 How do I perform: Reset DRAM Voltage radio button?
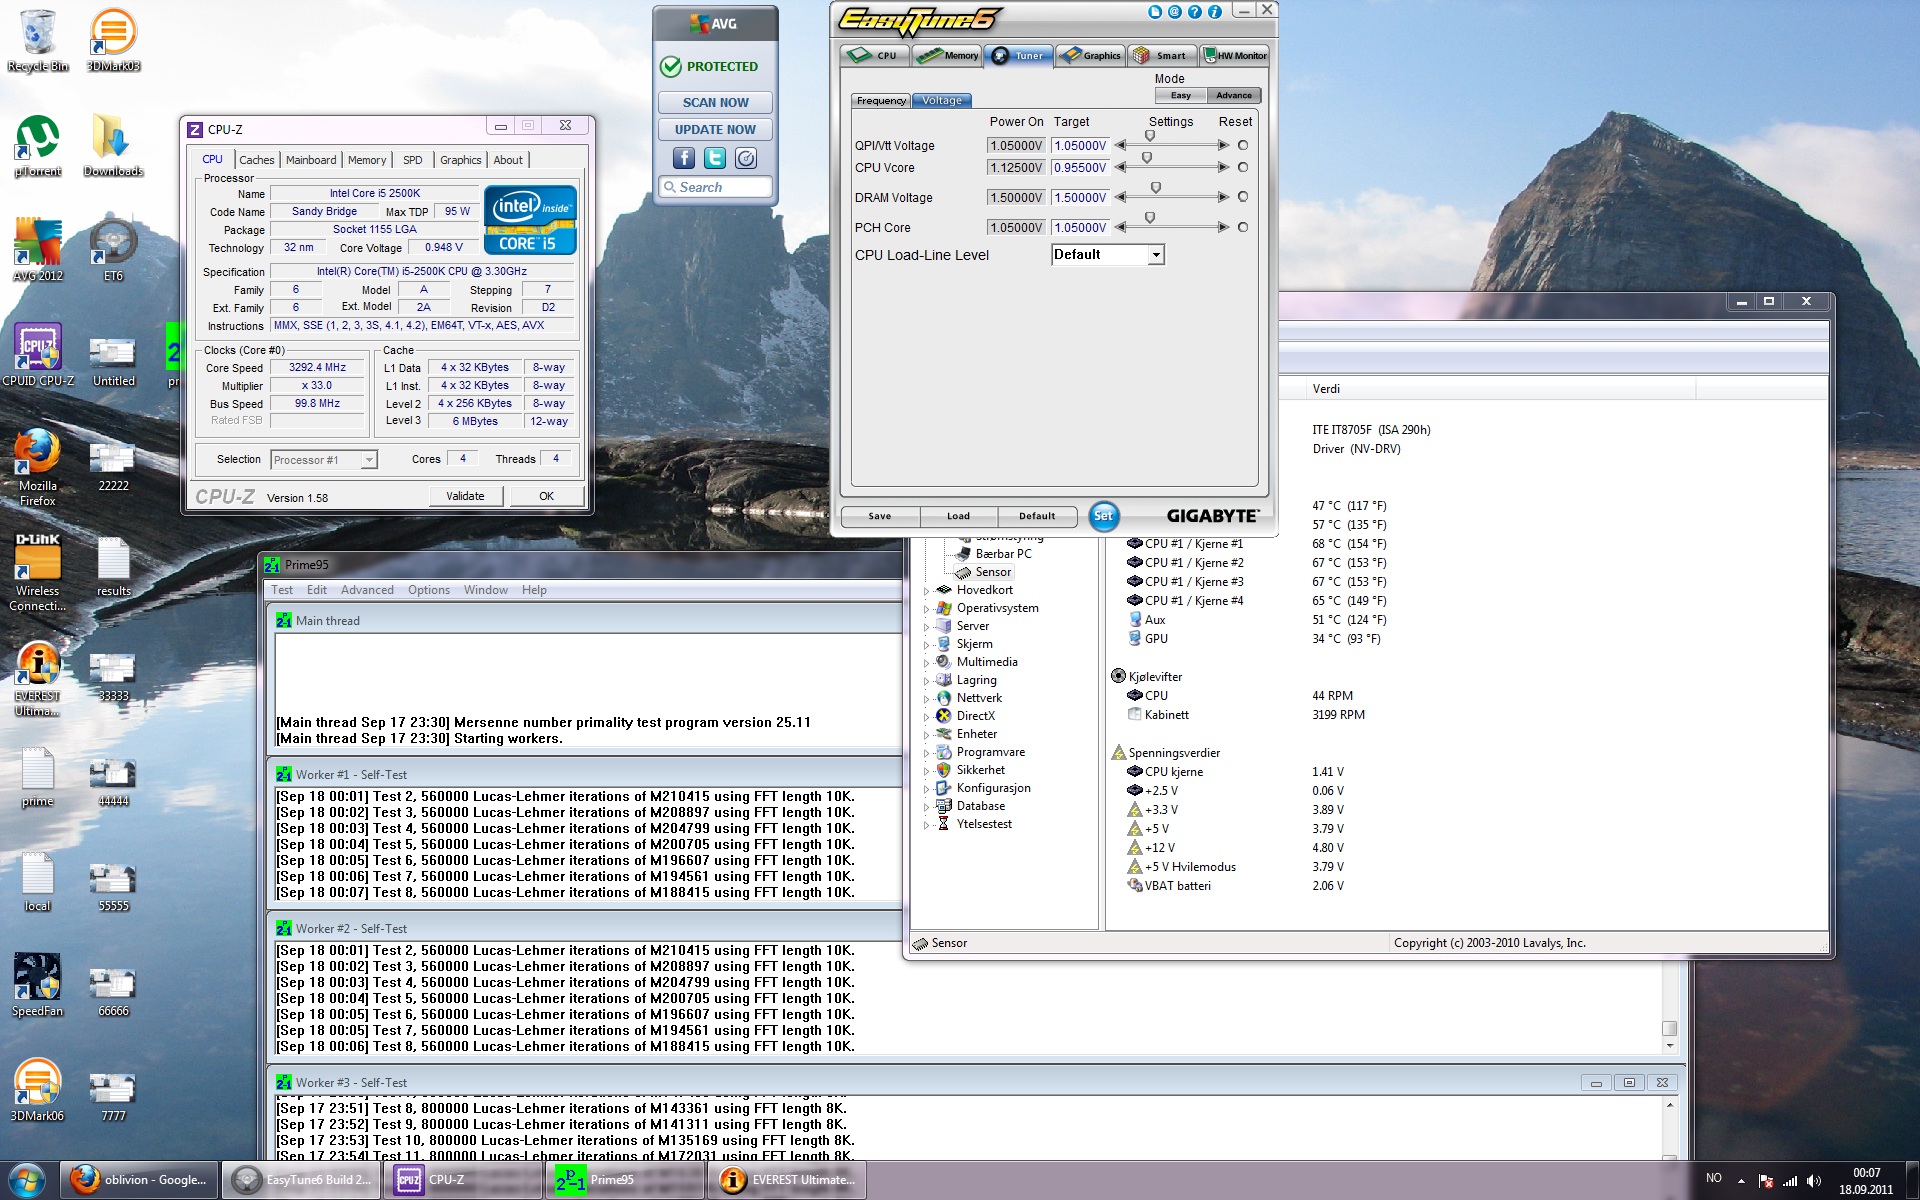pos(1243,197)
